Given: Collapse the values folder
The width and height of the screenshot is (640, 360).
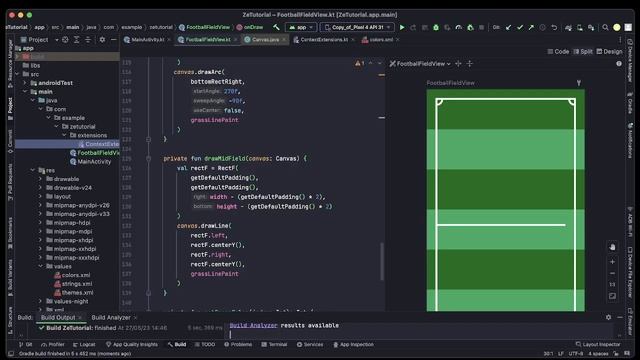Looking at the screenshot, I should click(x=40, y=266).
